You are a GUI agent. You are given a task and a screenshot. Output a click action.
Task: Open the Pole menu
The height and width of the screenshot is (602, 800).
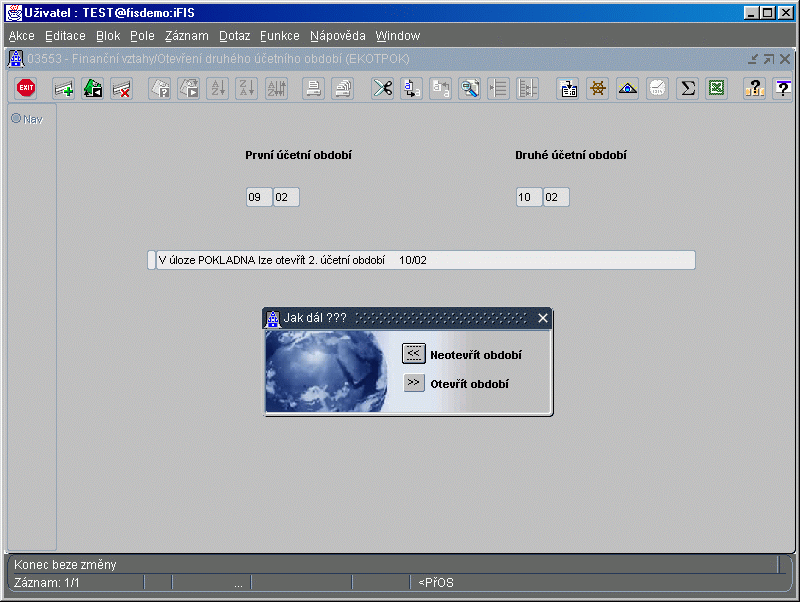(x=142, y=36)
